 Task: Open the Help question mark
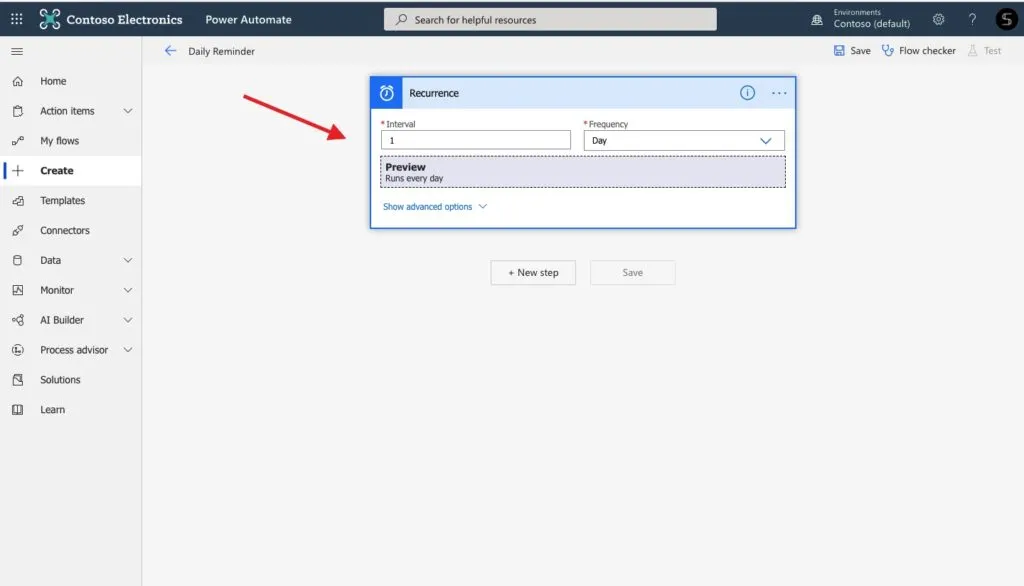click(x=972, y=20)
